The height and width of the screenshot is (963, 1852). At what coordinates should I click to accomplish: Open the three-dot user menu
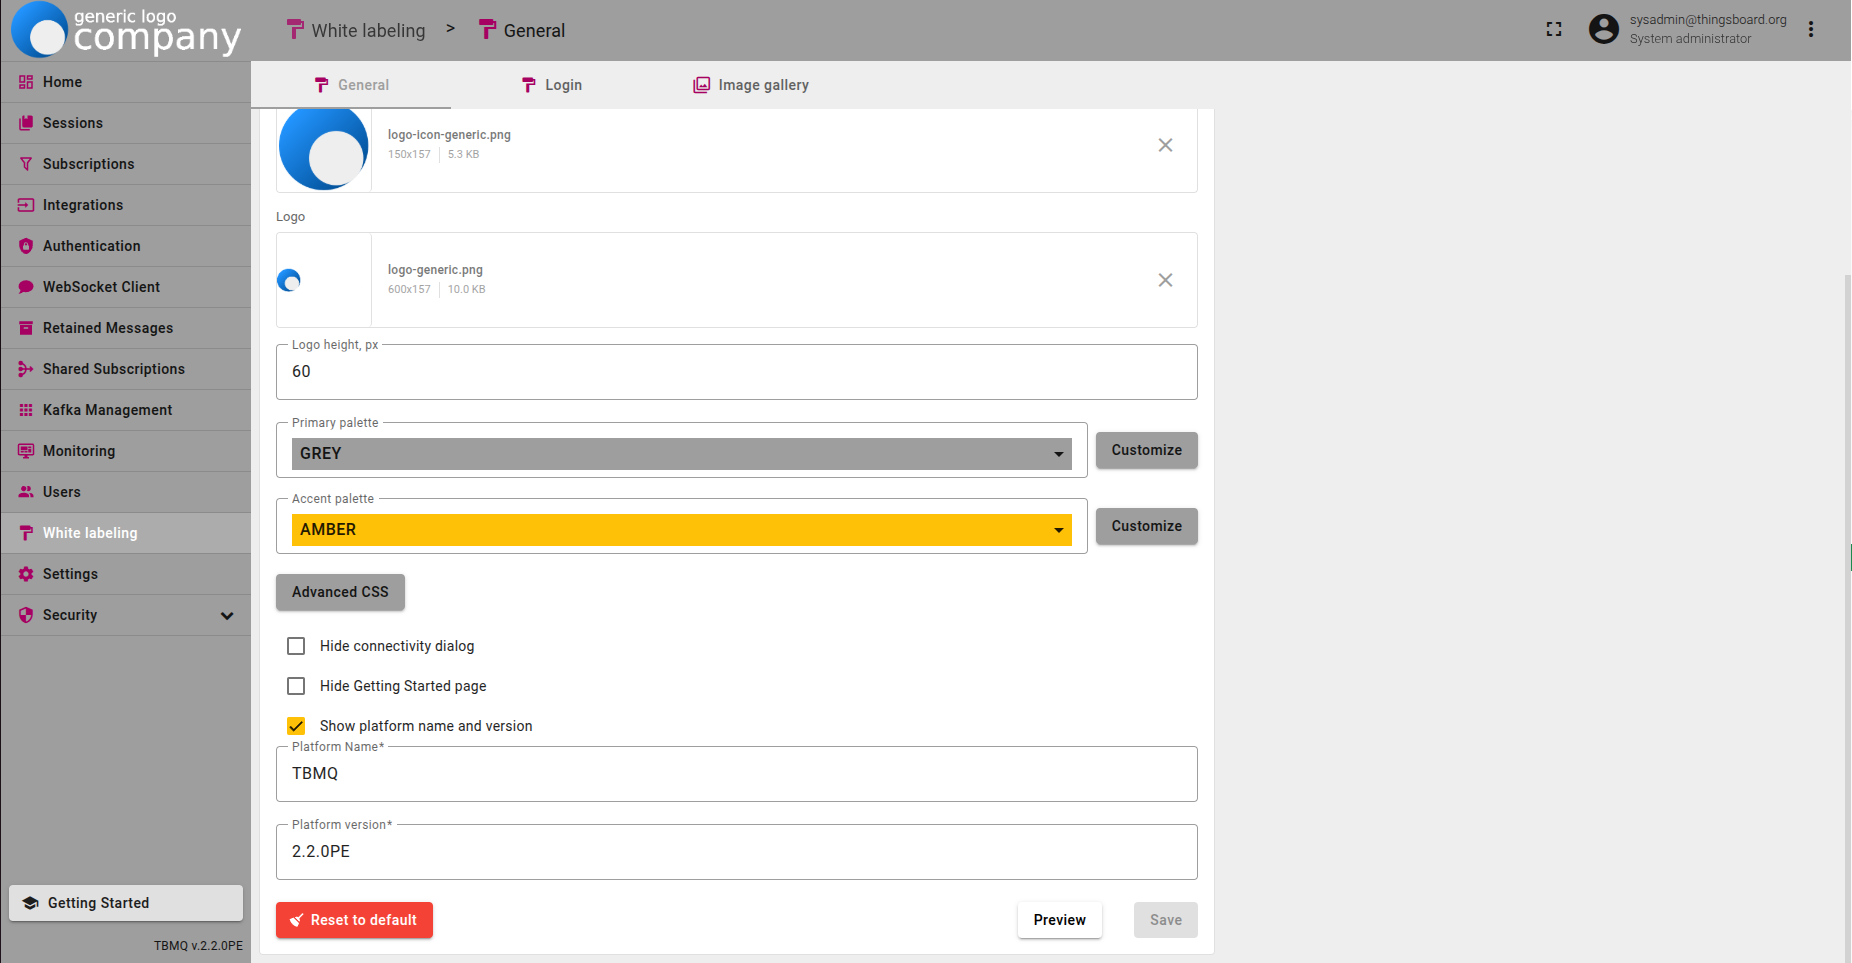(1810, 29)
